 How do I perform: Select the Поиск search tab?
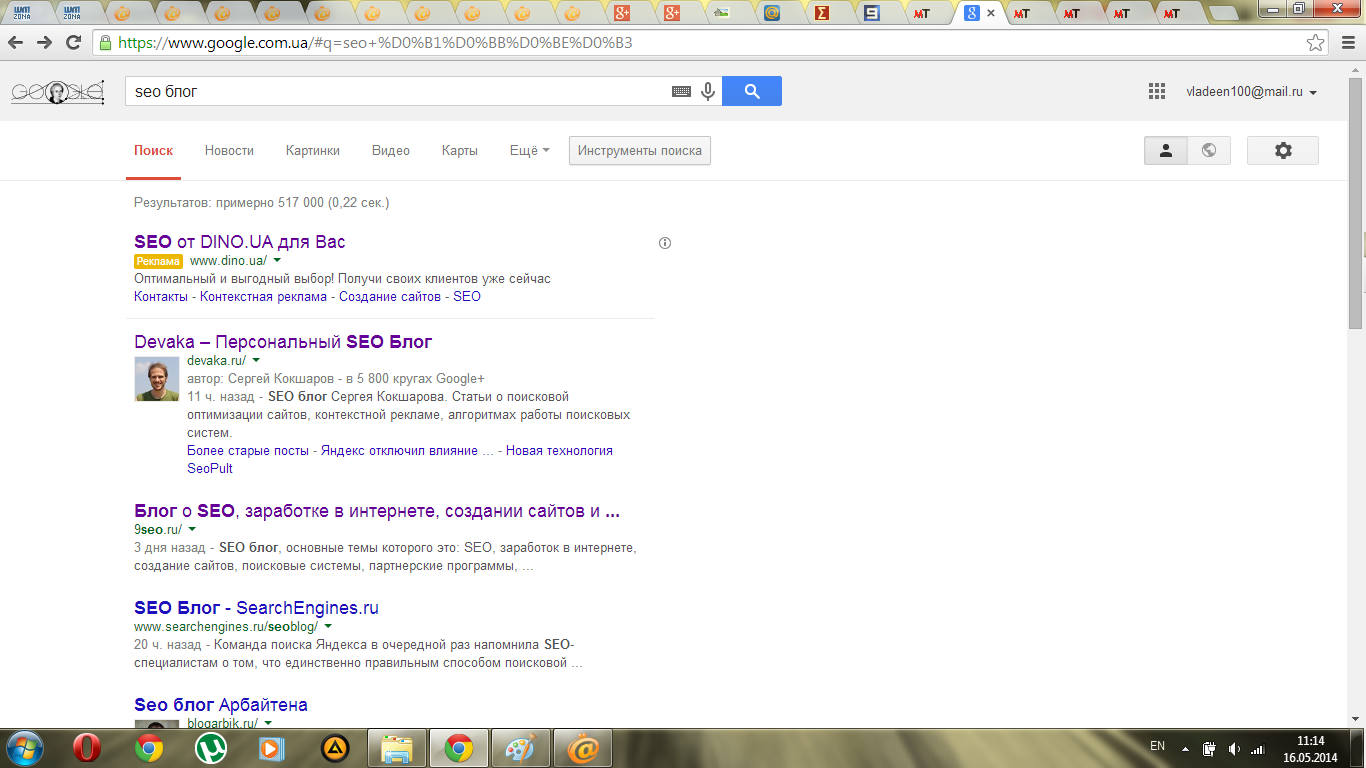tap(154, 150)
